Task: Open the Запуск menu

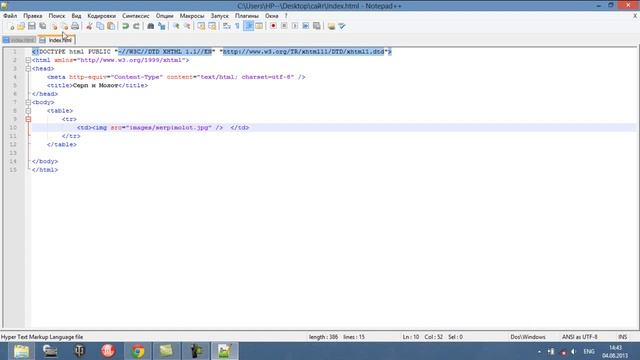Action: click(x=220, y=16)
